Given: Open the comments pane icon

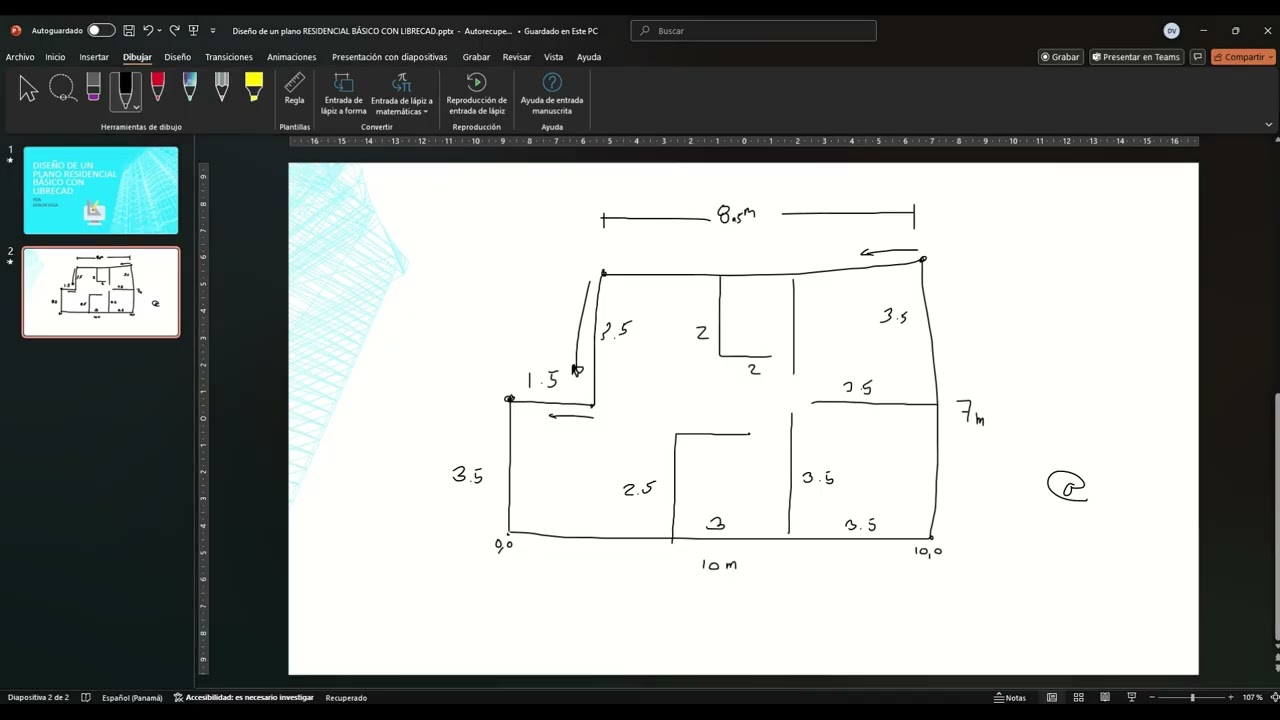Looking at the screenshot, I should click(x=1197, y=57).
